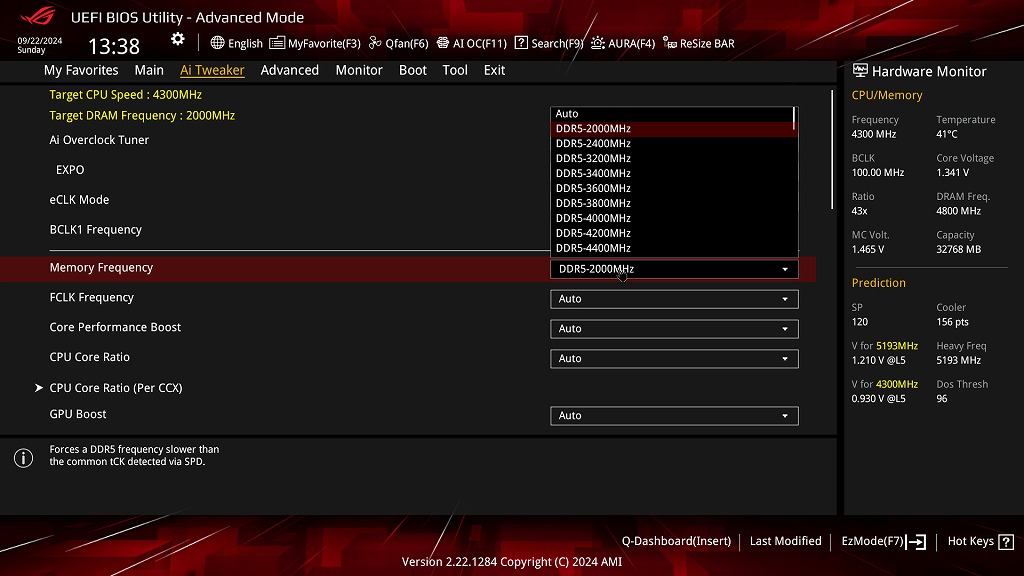Select Memory Frequency label
The image size is (1024, 576).
101,268
